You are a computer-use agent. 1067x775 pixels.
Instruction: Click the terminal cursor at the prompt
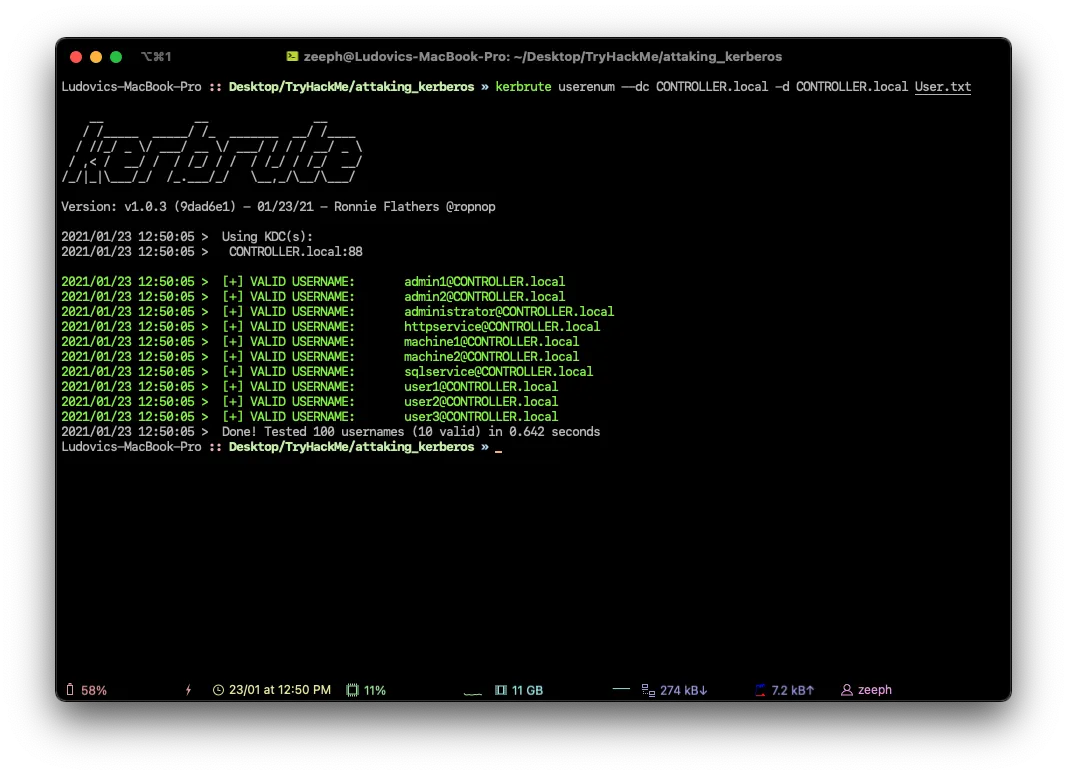(498, 448)
